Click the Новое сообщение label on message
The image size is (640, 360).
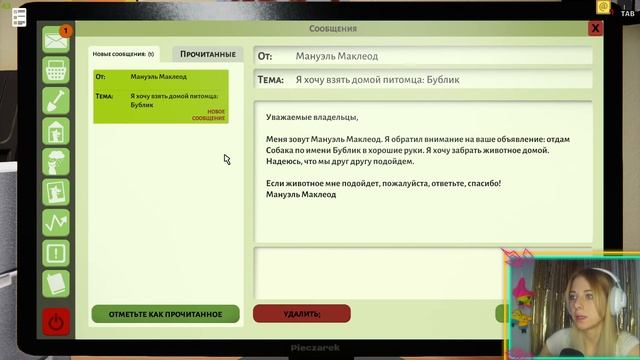tap(209, 115)
